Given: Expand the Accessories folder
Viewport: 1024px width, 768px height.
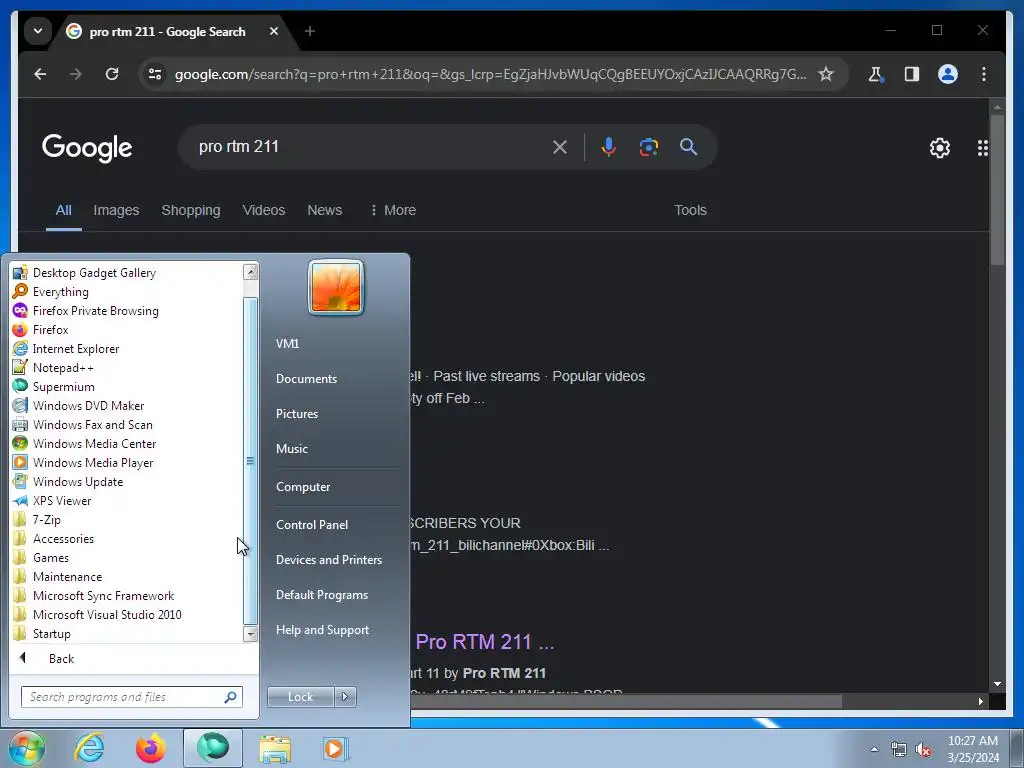Looking at the screenshot, I should tap(63, 539).
